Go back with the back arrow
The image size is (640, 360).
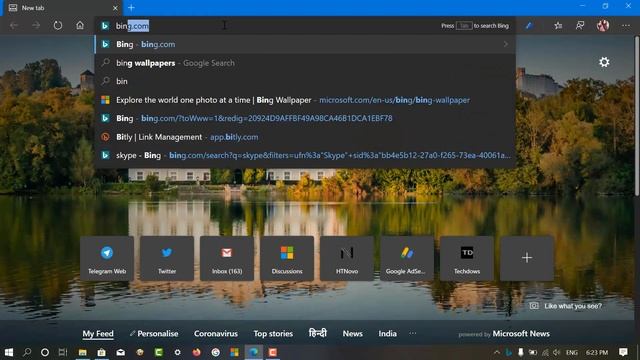[x=14, y=26]
